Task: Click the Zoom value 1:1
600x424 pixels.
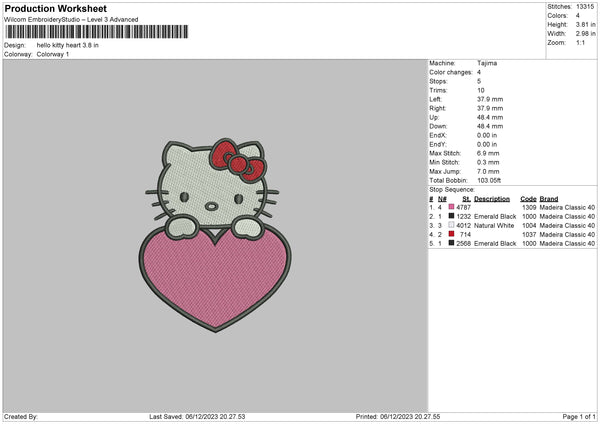Action: (x=580, y=42)
